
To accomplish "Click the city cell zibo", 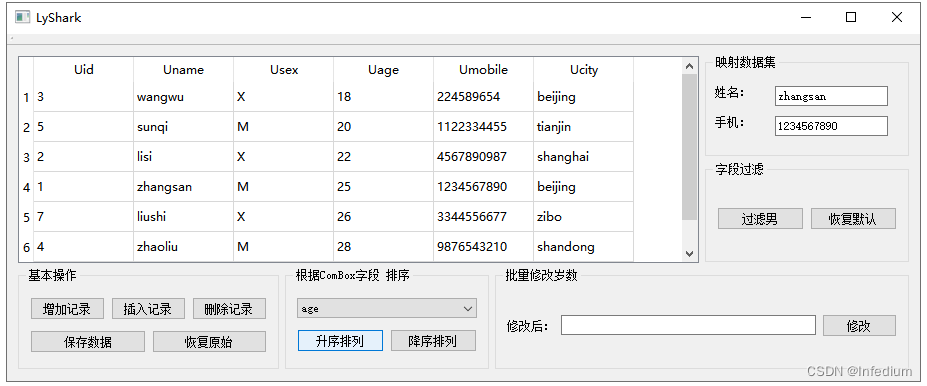I will 583,217.
